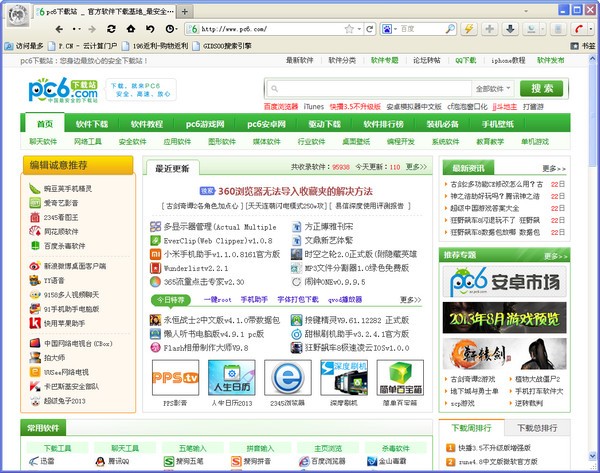Screen dimensions: 600x473
Task: Expand 更多>> in 今日特荐 row
Action: pyautogui.click(x=411, y=300)
